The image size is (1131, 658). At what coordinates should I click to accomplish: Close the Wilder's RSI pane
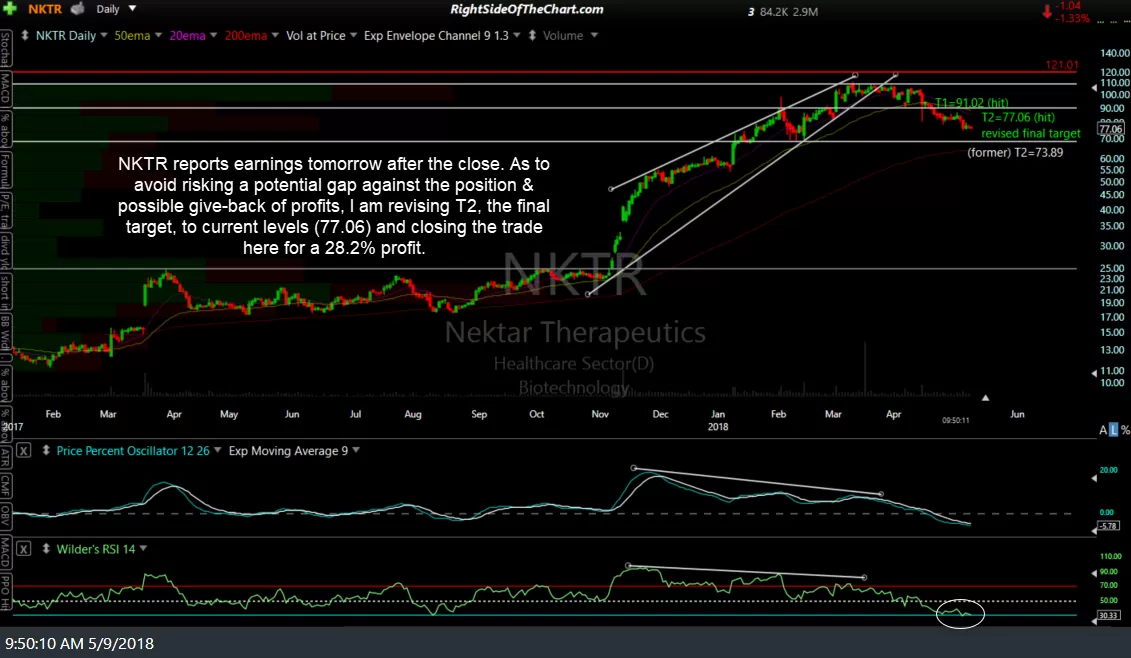pyautogui.click(x=24, y=549)
